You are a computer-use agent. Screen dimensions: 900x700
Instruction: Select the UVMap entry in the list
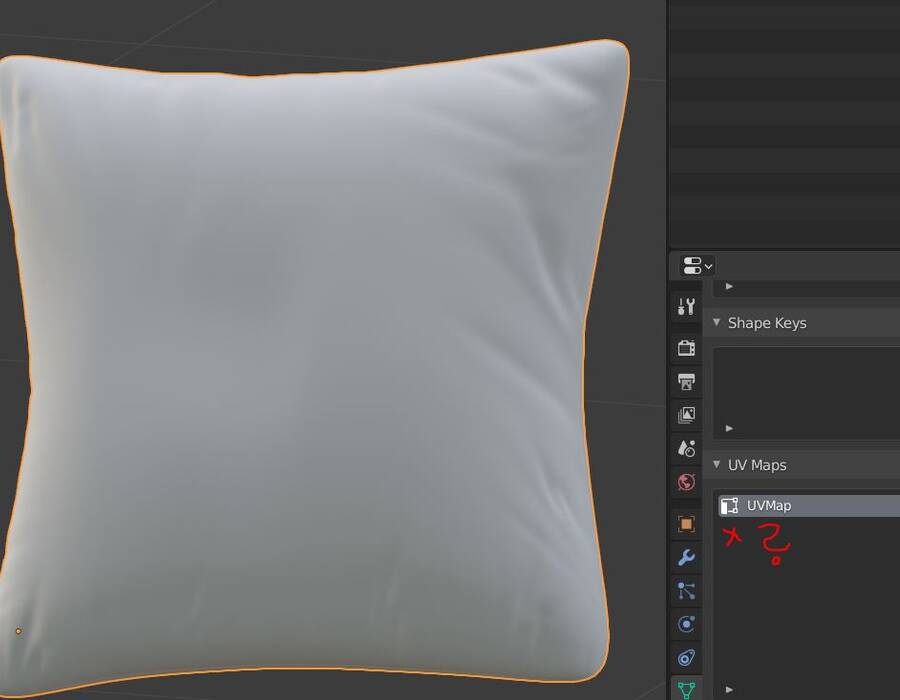[x=809, y=505]
